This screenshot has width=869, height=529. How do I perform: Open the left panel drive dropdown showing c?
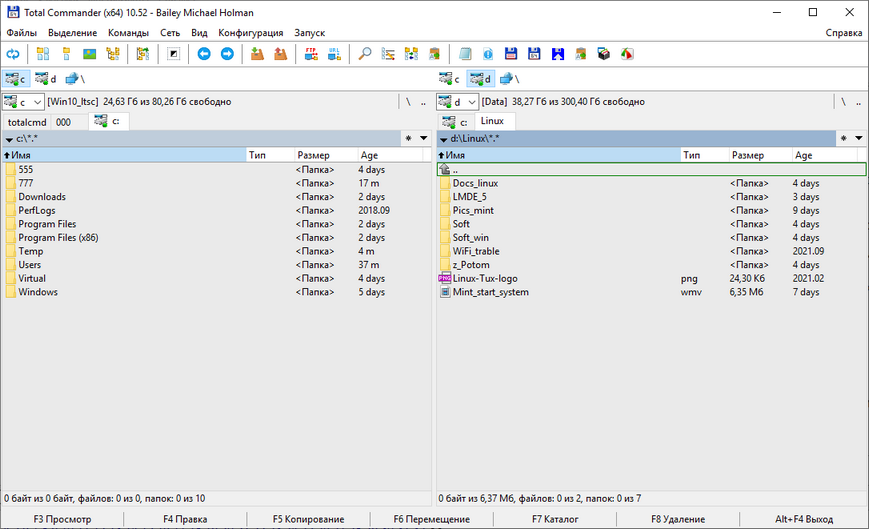pyautogui.click(x=23, y=101)
